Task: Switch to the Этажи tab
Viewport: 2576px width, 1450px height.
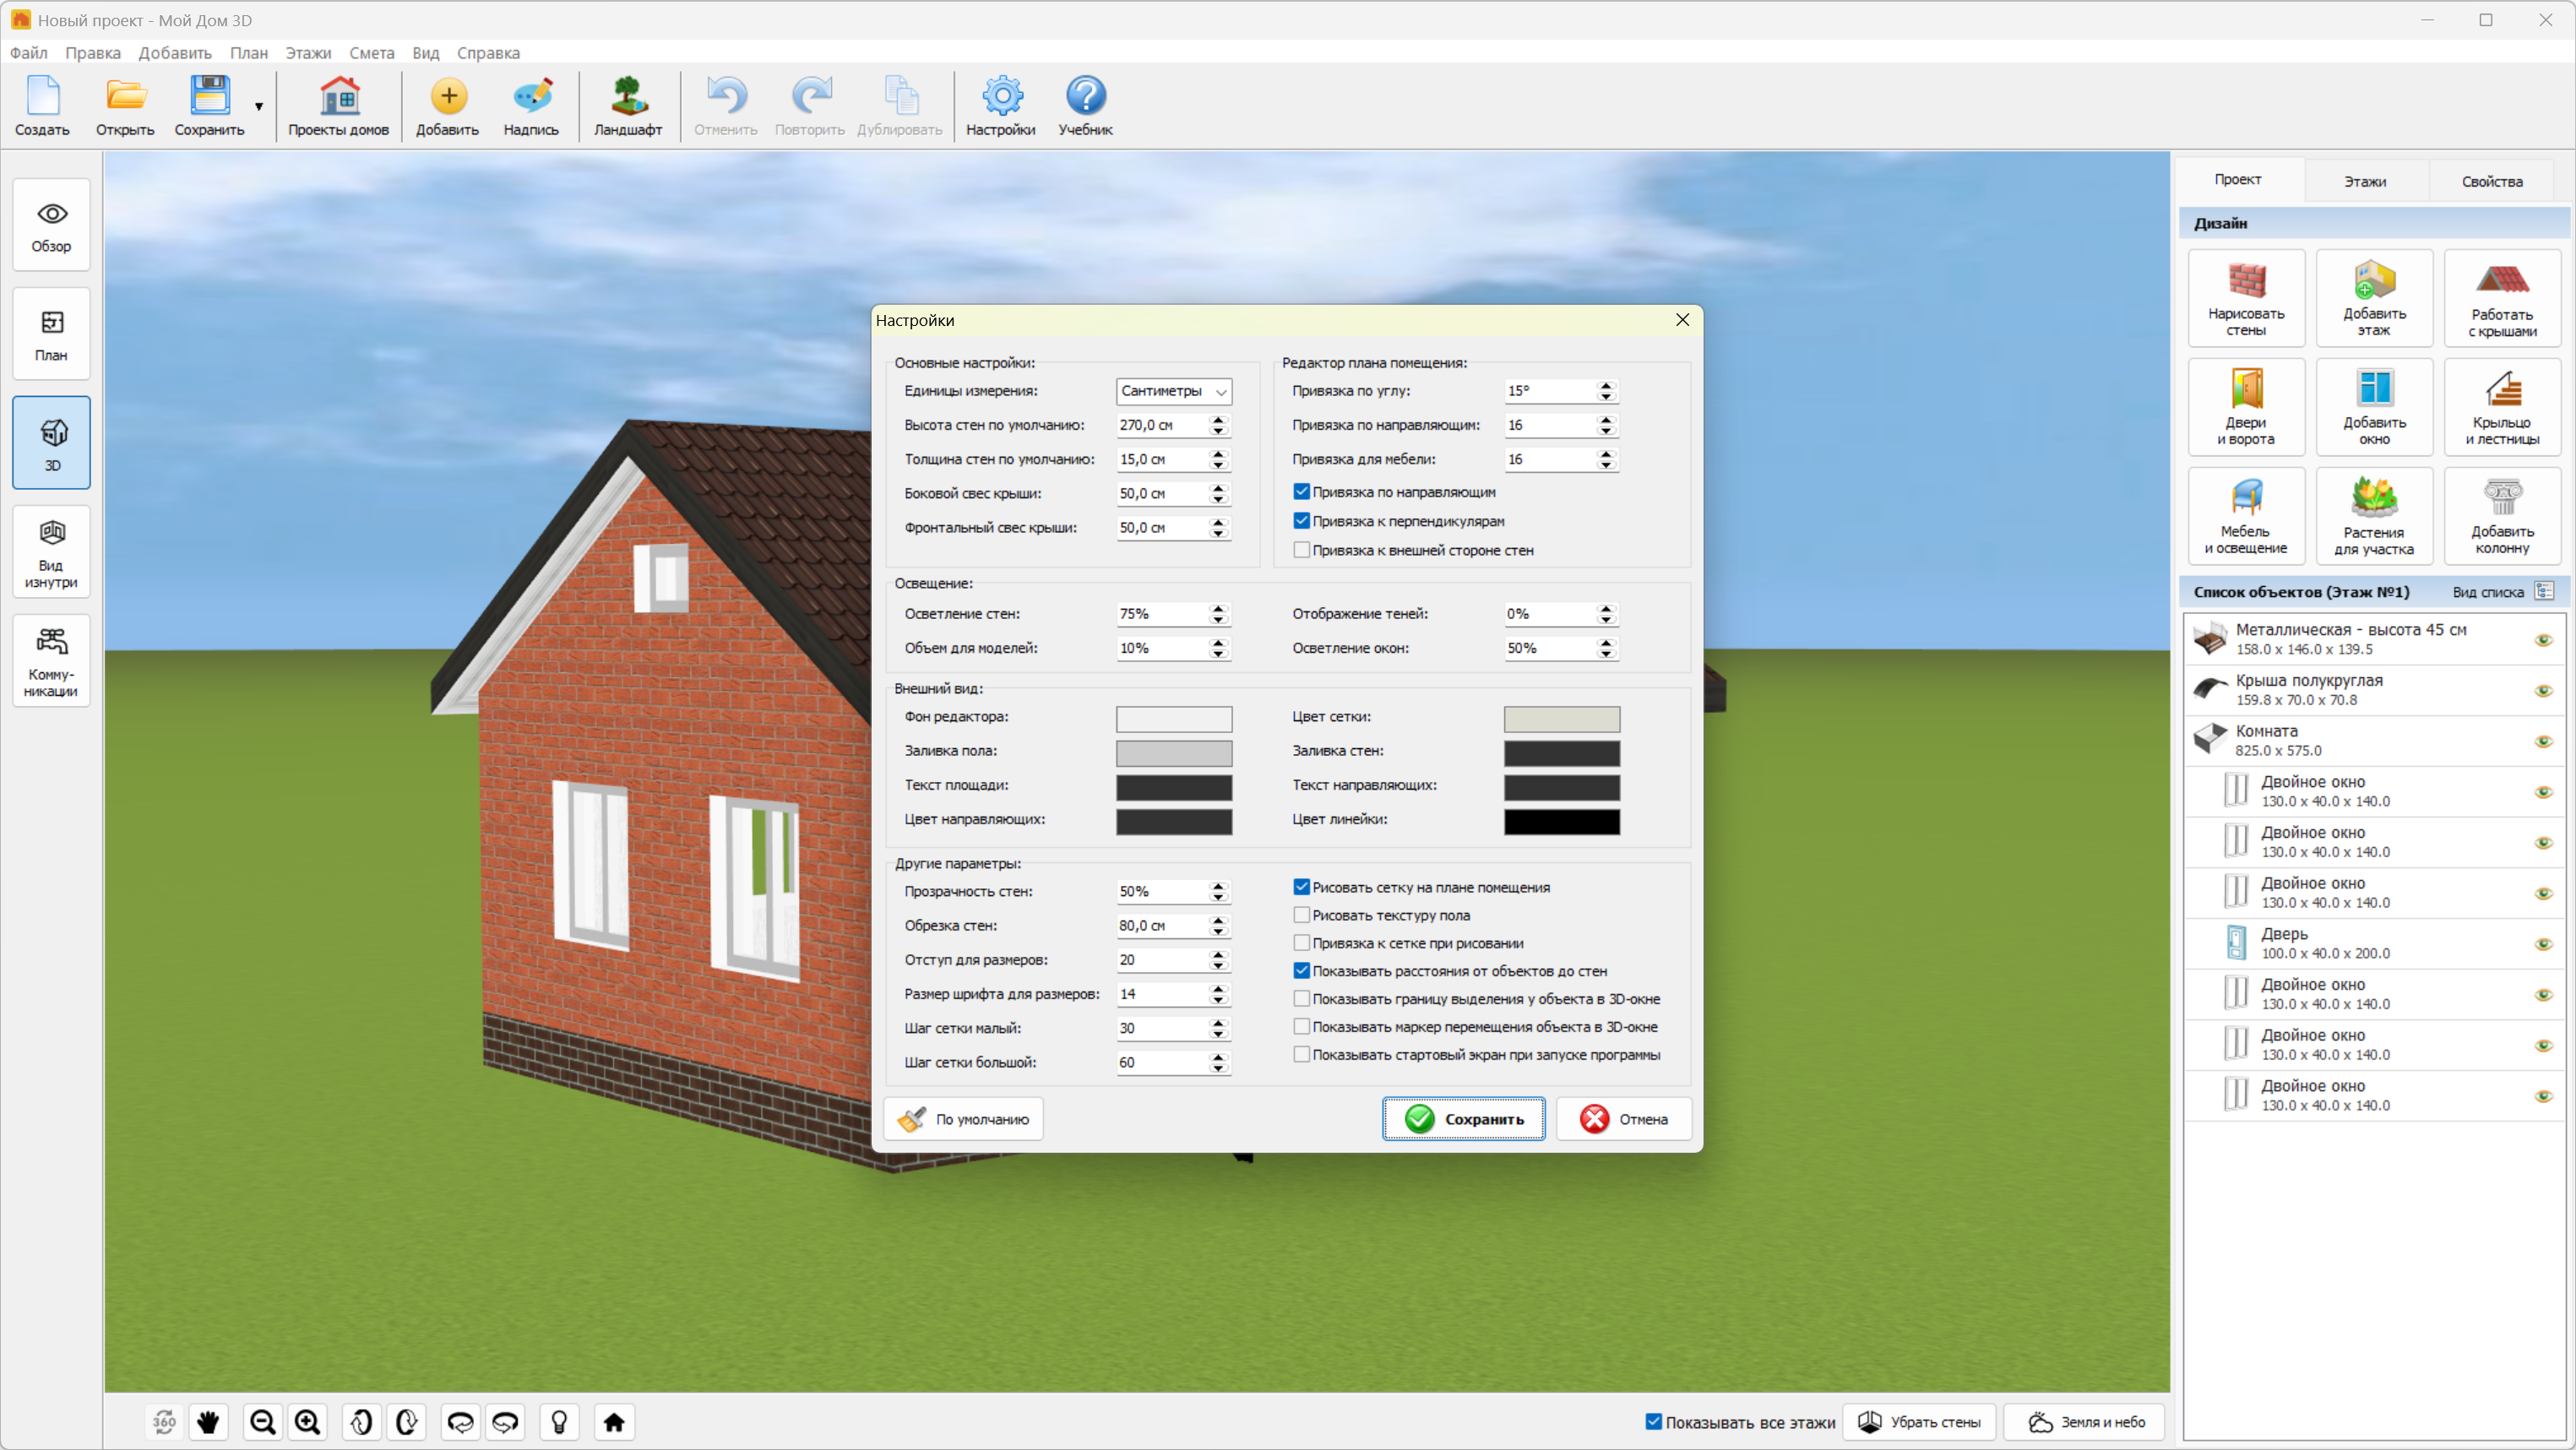Action: [2365, 181]
